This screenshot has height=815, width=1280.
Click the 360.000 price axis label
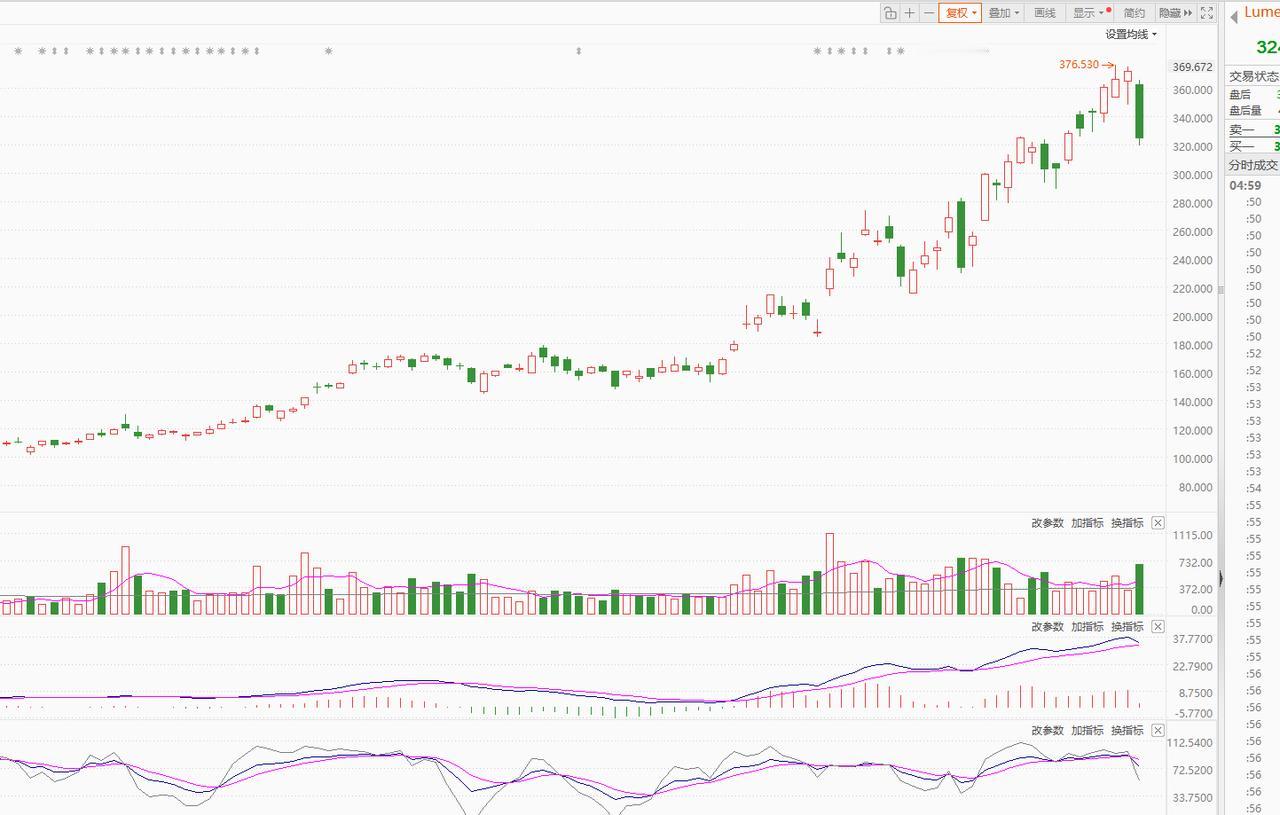(x=1193, y=90)
